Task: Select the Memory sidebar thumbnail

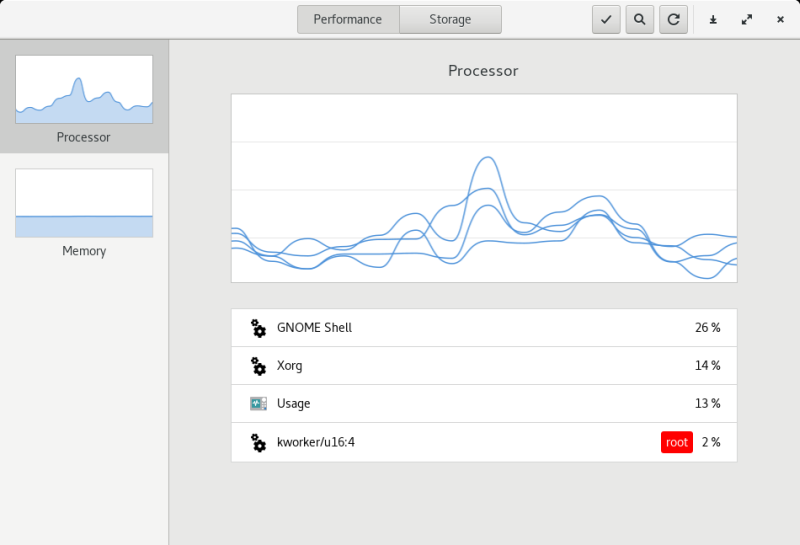Action: (84, 212)
